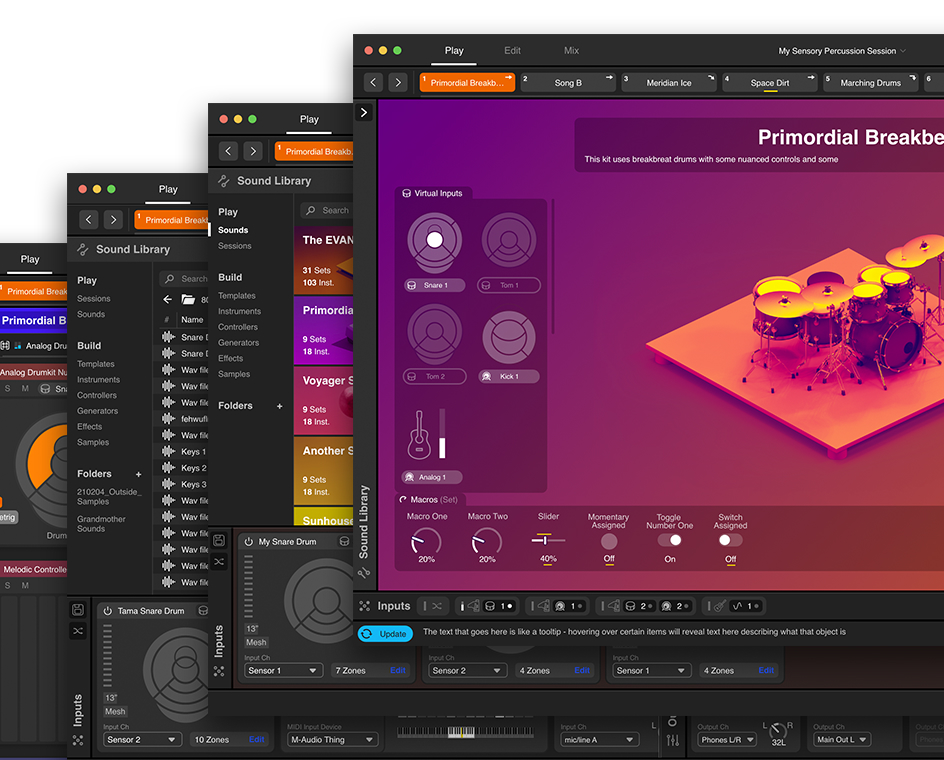Open the Phones L/R output dropdown
This screenshot has height=760, width=944.
[x=727, y=740]
